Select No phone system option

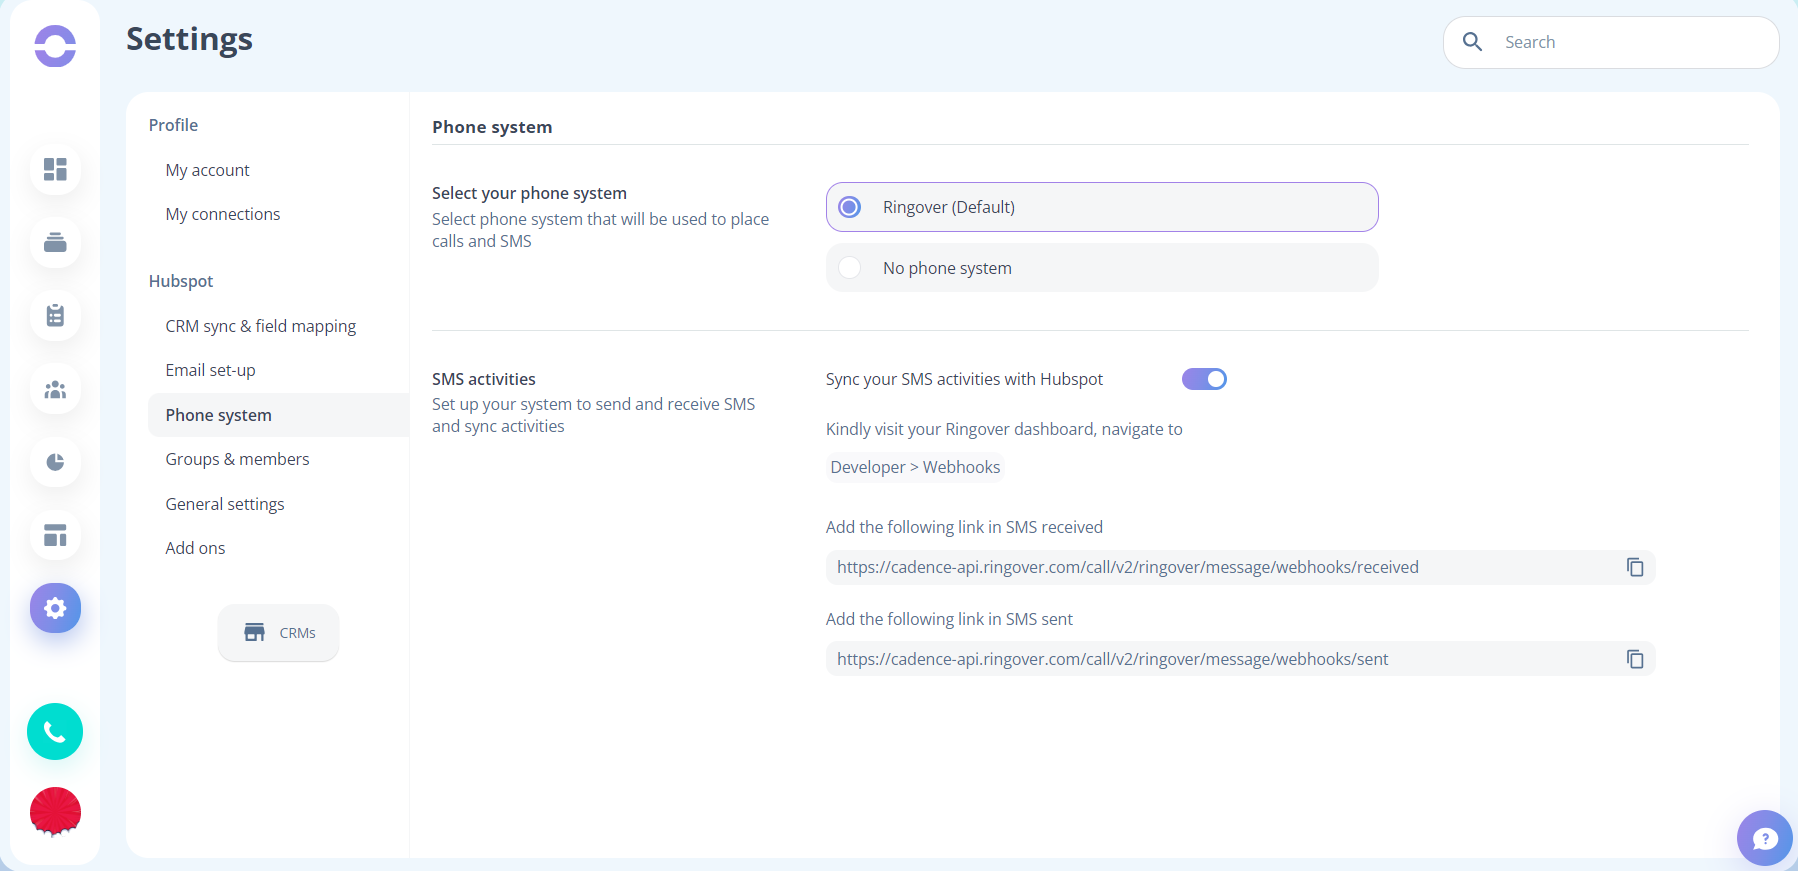pos(1102,268)
